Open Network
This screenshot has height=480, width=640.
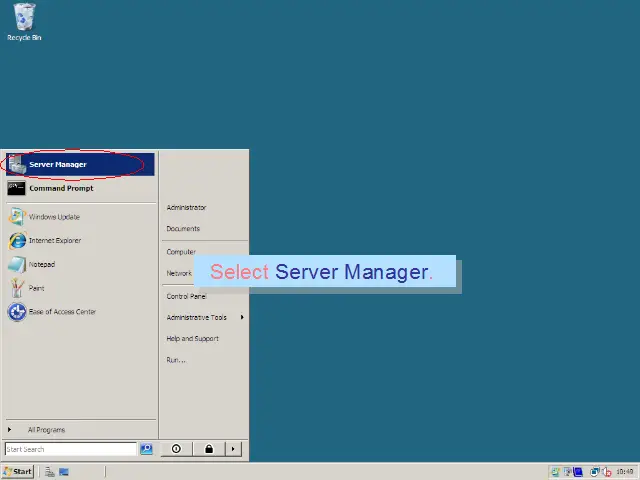179,273
